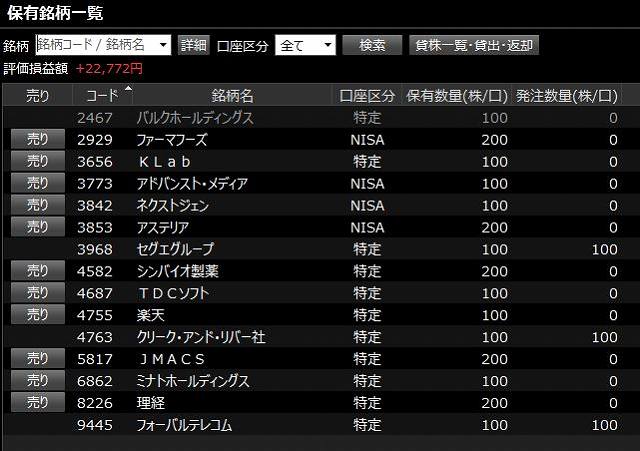Sort by the コード column header

(103, 96)
